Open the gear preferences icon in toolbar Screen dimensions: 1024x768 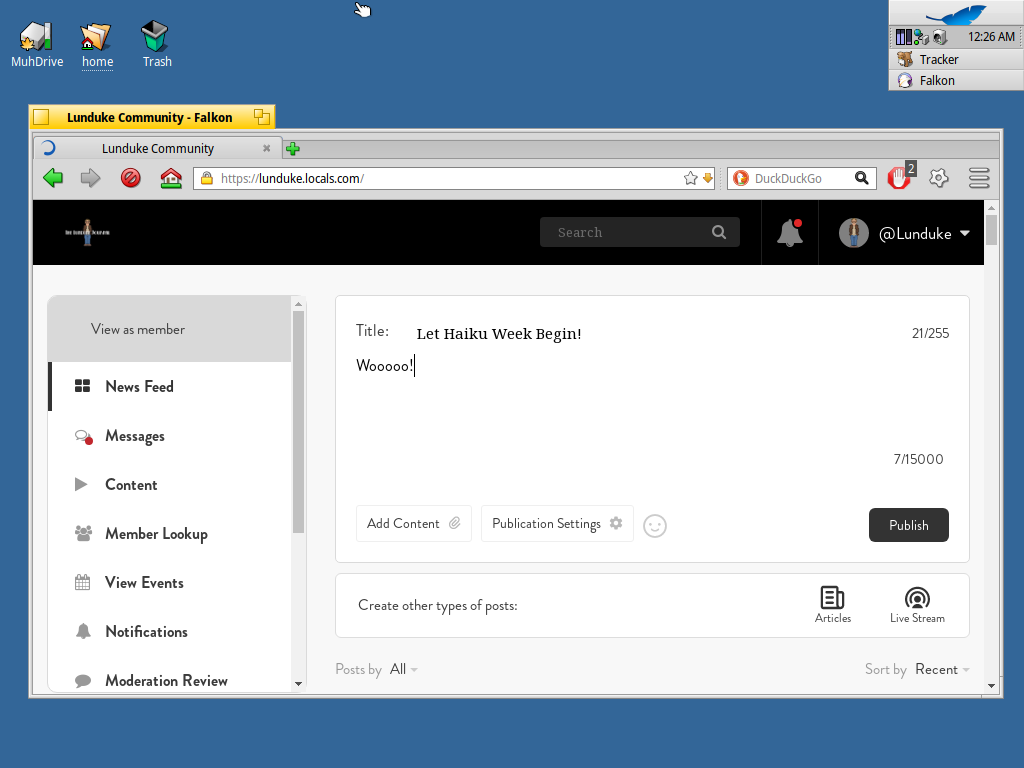click(x=938, y=178)
